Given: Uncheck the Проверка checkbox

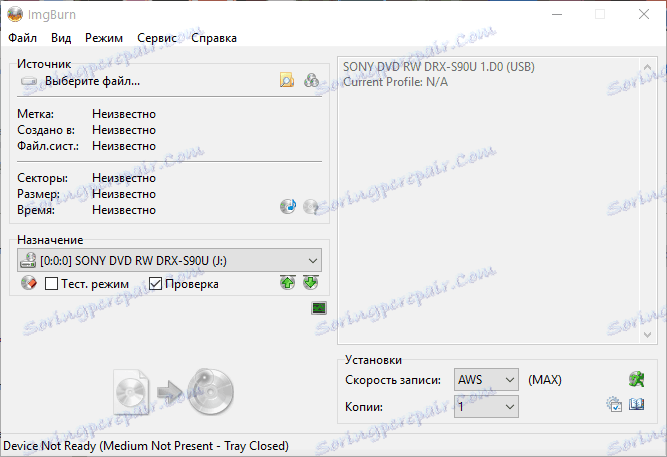Looking at the screenshot, I should coord(155,283).
